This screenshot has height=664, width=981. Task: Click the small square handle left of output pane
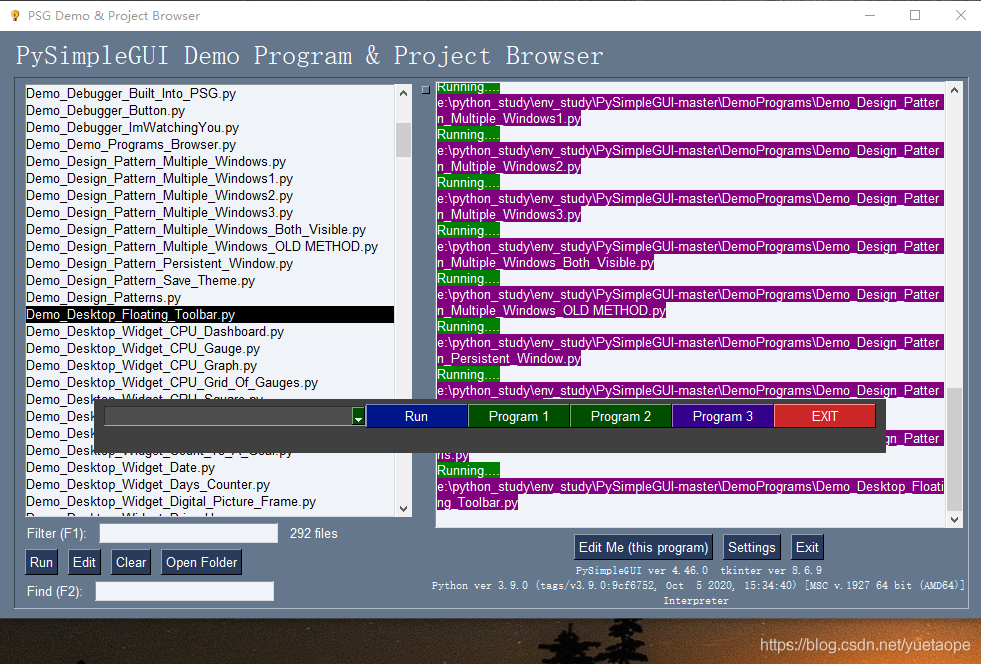(426, 90)
